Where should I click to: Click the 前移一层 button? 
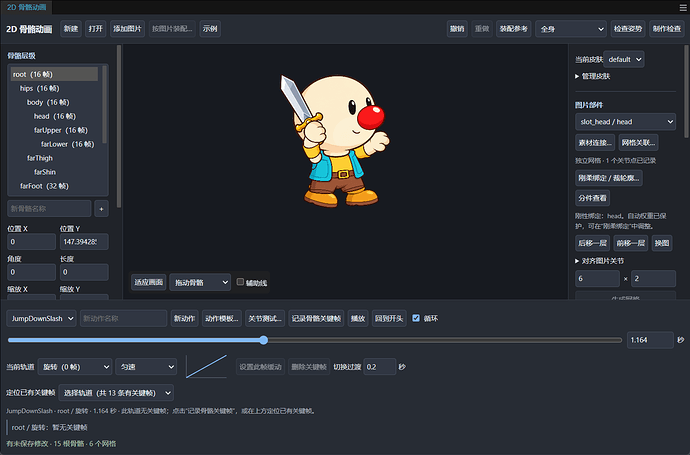coord(631,243)
